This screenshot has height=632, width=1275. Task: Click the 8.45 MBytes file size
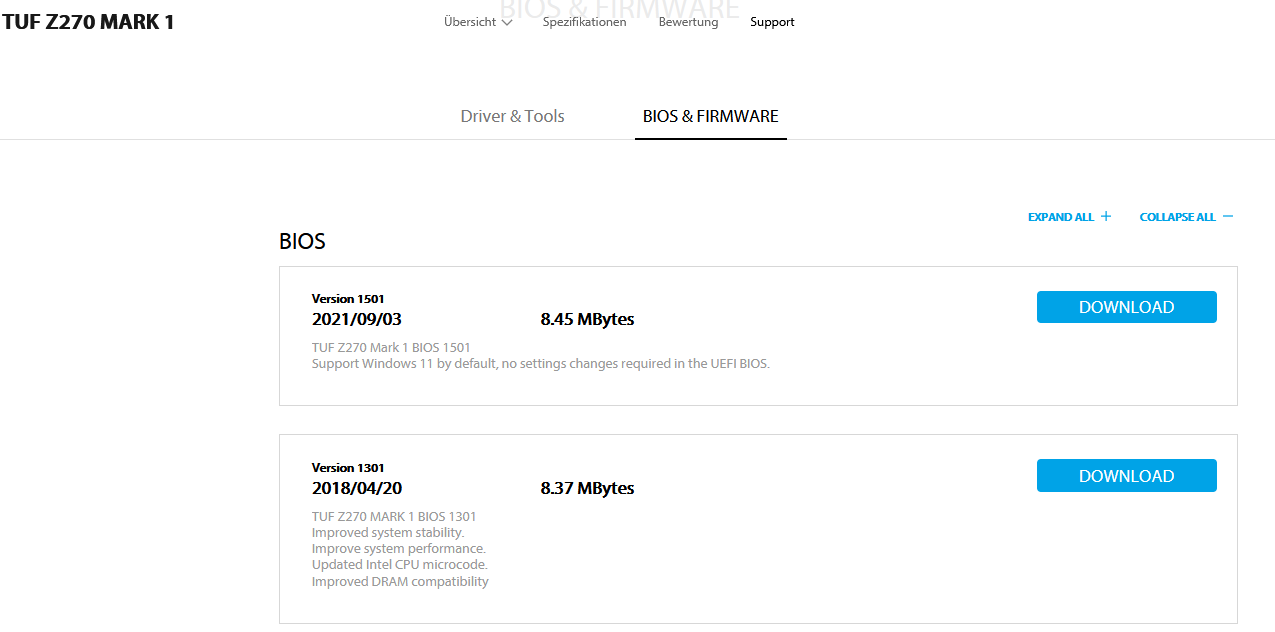coord(587,319)
